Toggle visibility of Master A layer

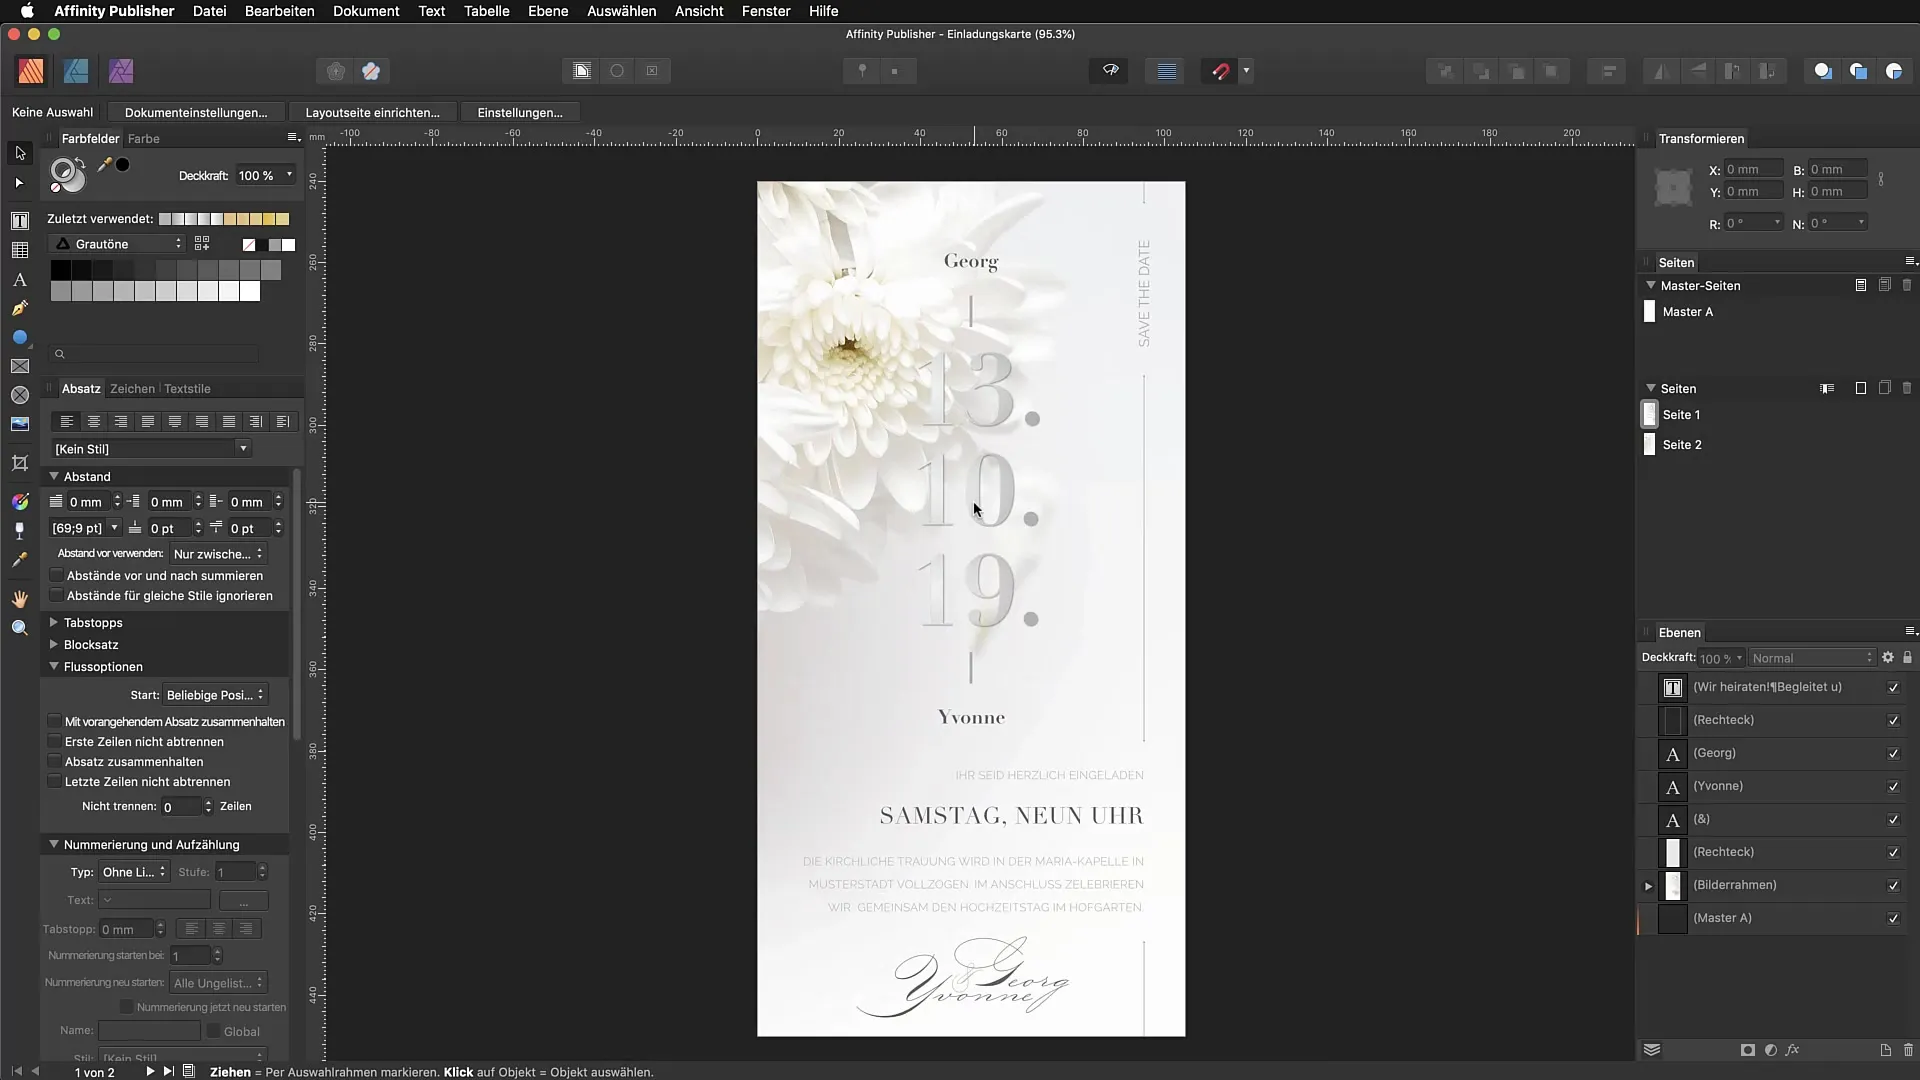pyautogui.click(x=1893, y=919)
